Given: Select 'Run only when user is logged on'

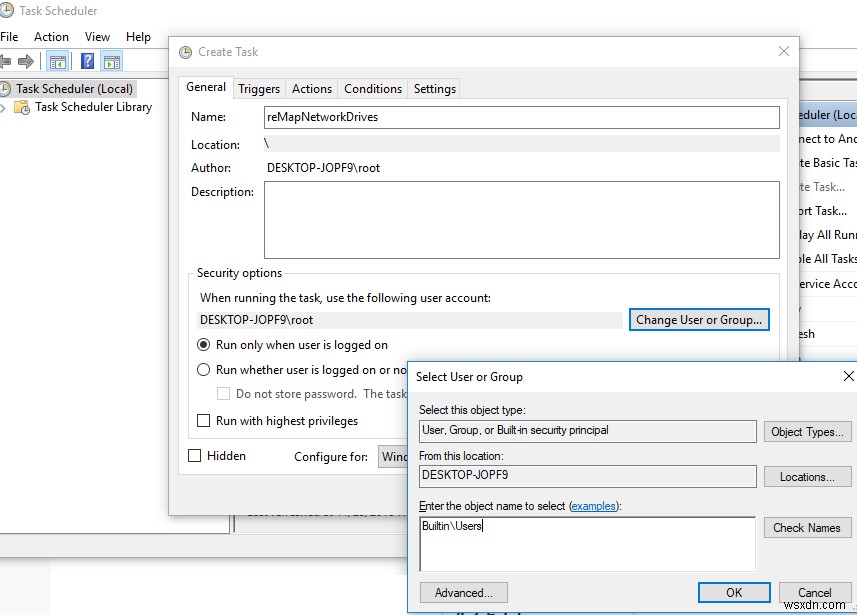Looking at the screenshot, I should point(204,347).
